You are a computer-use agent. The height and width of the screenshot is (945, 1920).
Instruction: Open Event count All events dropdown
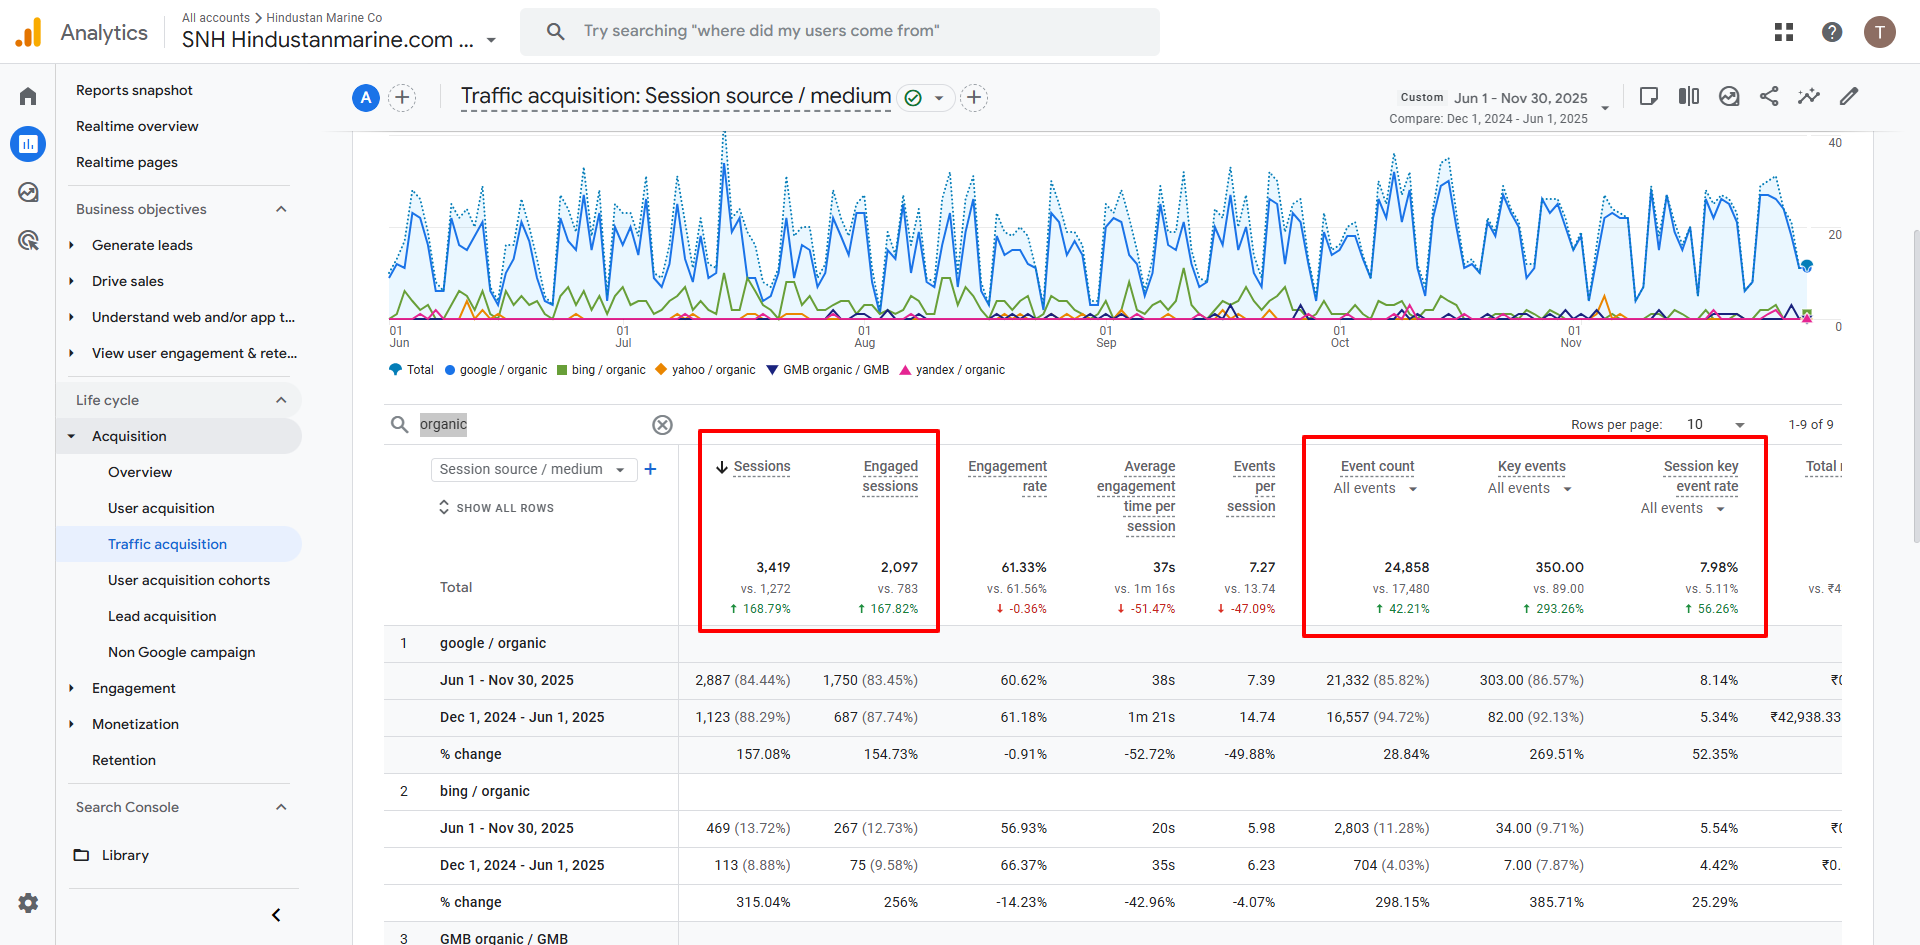pos(1376,489)
